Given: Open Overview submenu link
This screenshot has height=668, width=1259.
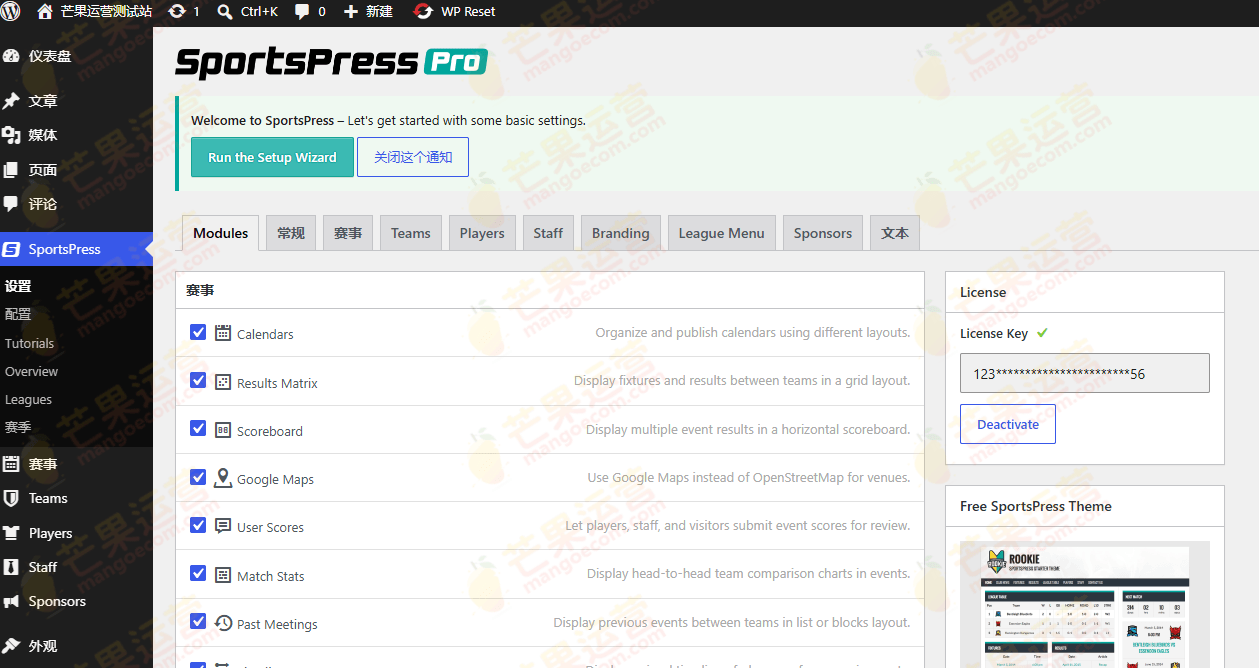Looking at the screenshot, I should click(32, 371).
